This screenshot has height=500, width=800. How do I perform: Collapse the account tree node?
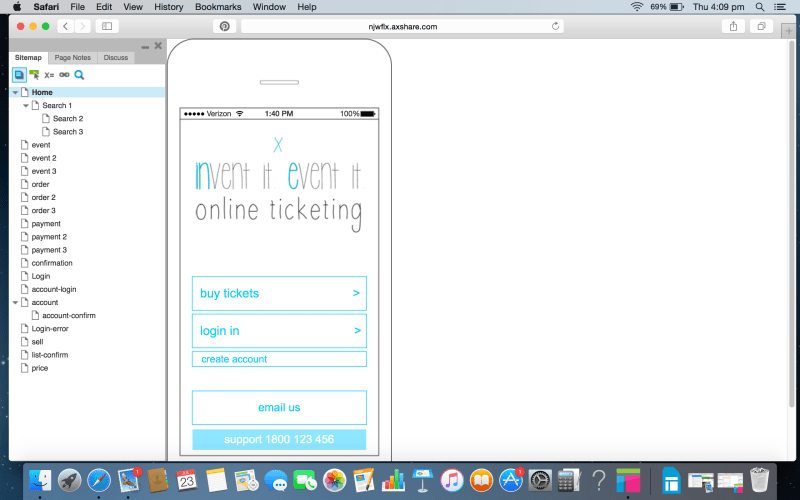point(16,302)
